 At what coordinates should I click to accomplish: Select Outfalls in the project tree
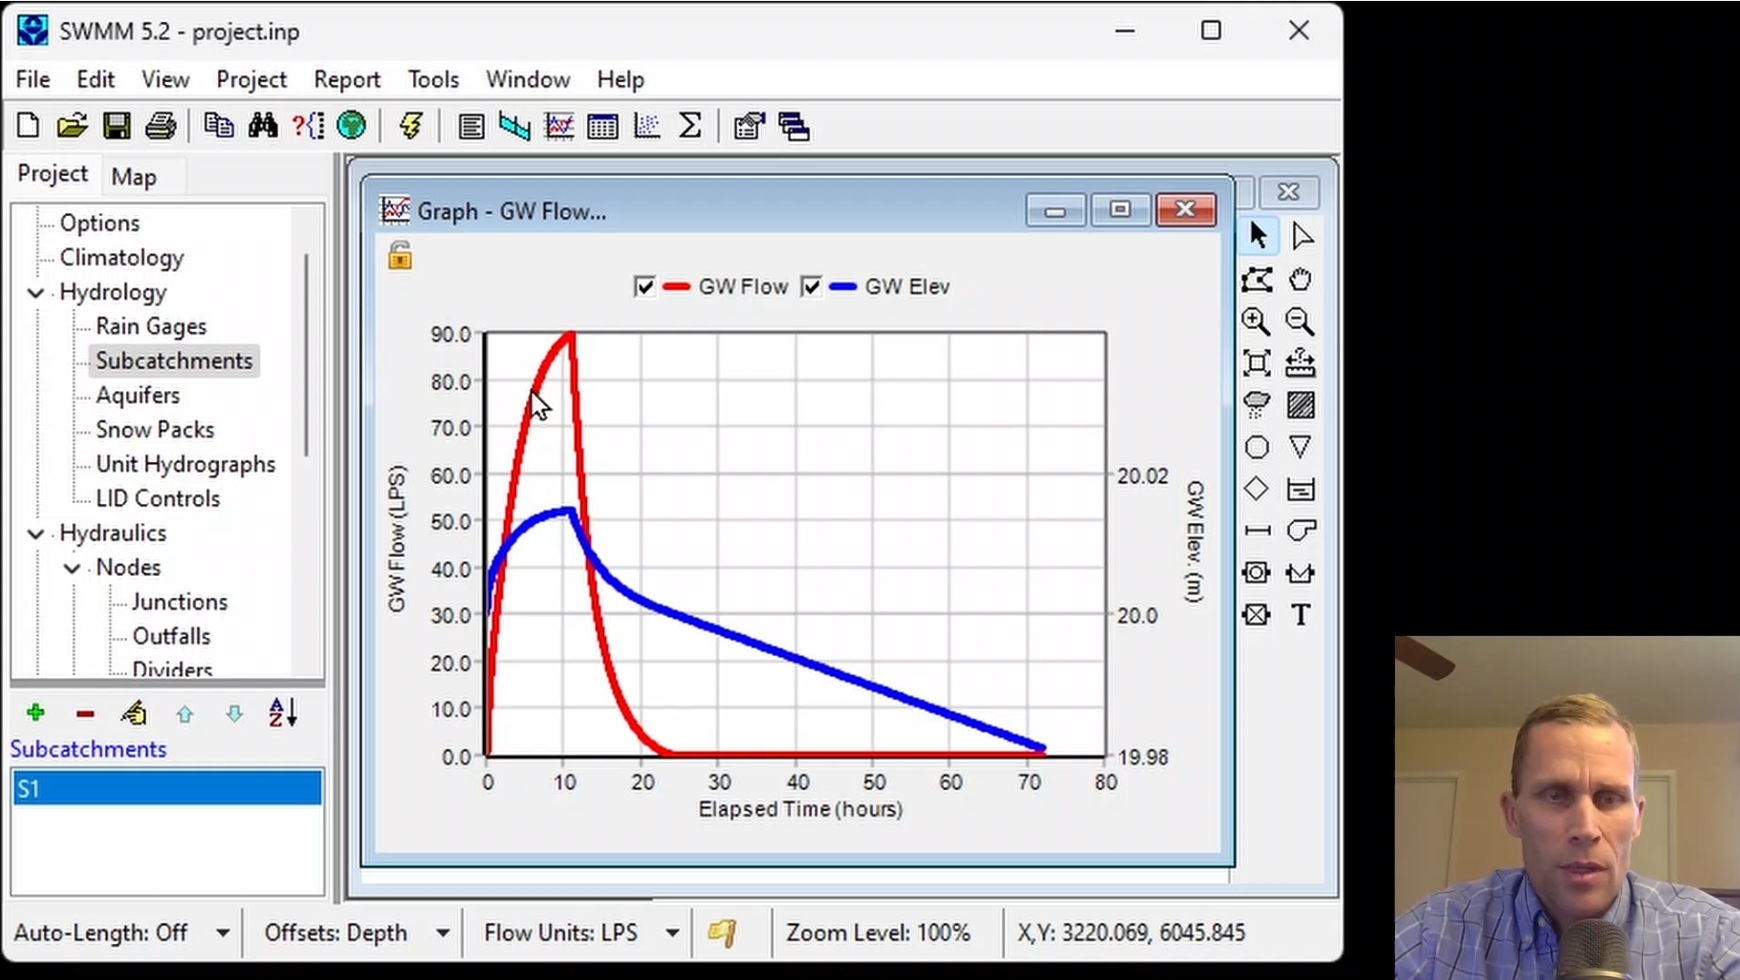tap(171, 636)
